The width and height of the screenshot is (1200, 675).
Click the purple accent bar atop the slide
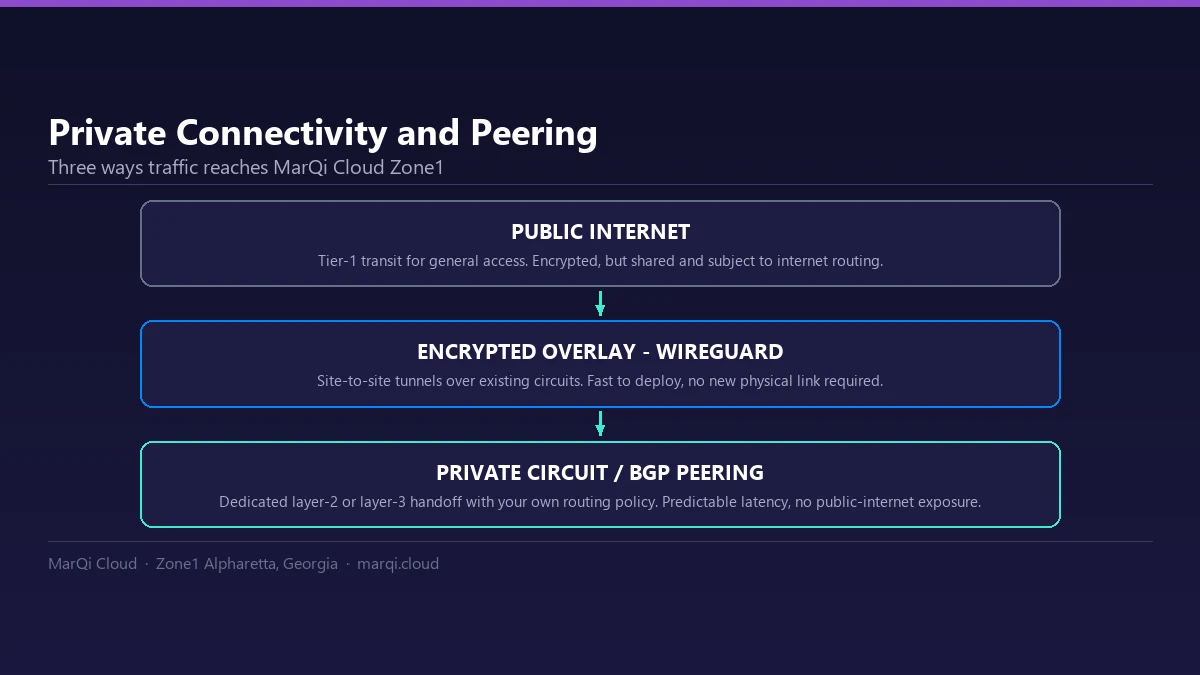pyautogui.click(x=600, y=3)
